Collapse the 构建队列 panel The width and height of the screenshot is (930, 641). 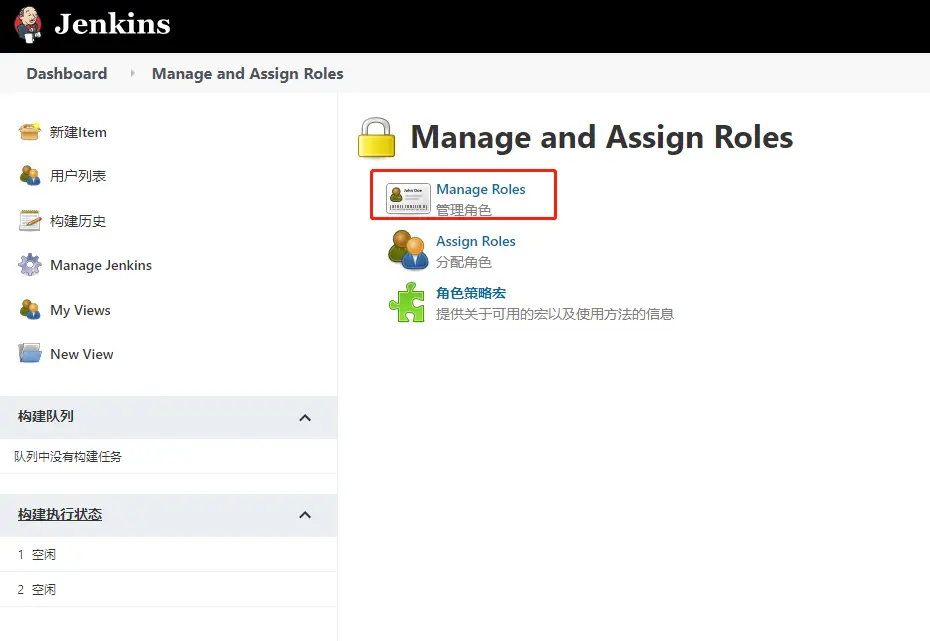(x=305, y=417)
